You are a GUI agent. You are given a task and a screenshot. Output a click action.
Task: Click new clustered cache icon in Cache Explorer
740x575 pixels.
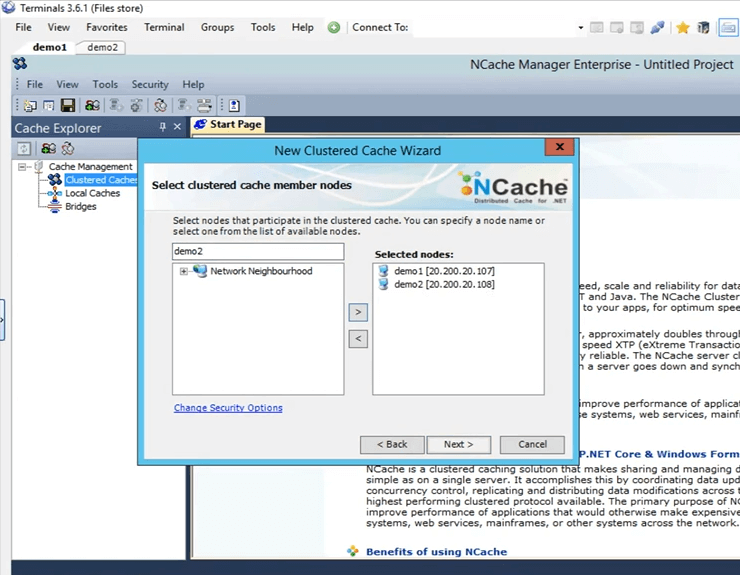[x=48, y=149]
